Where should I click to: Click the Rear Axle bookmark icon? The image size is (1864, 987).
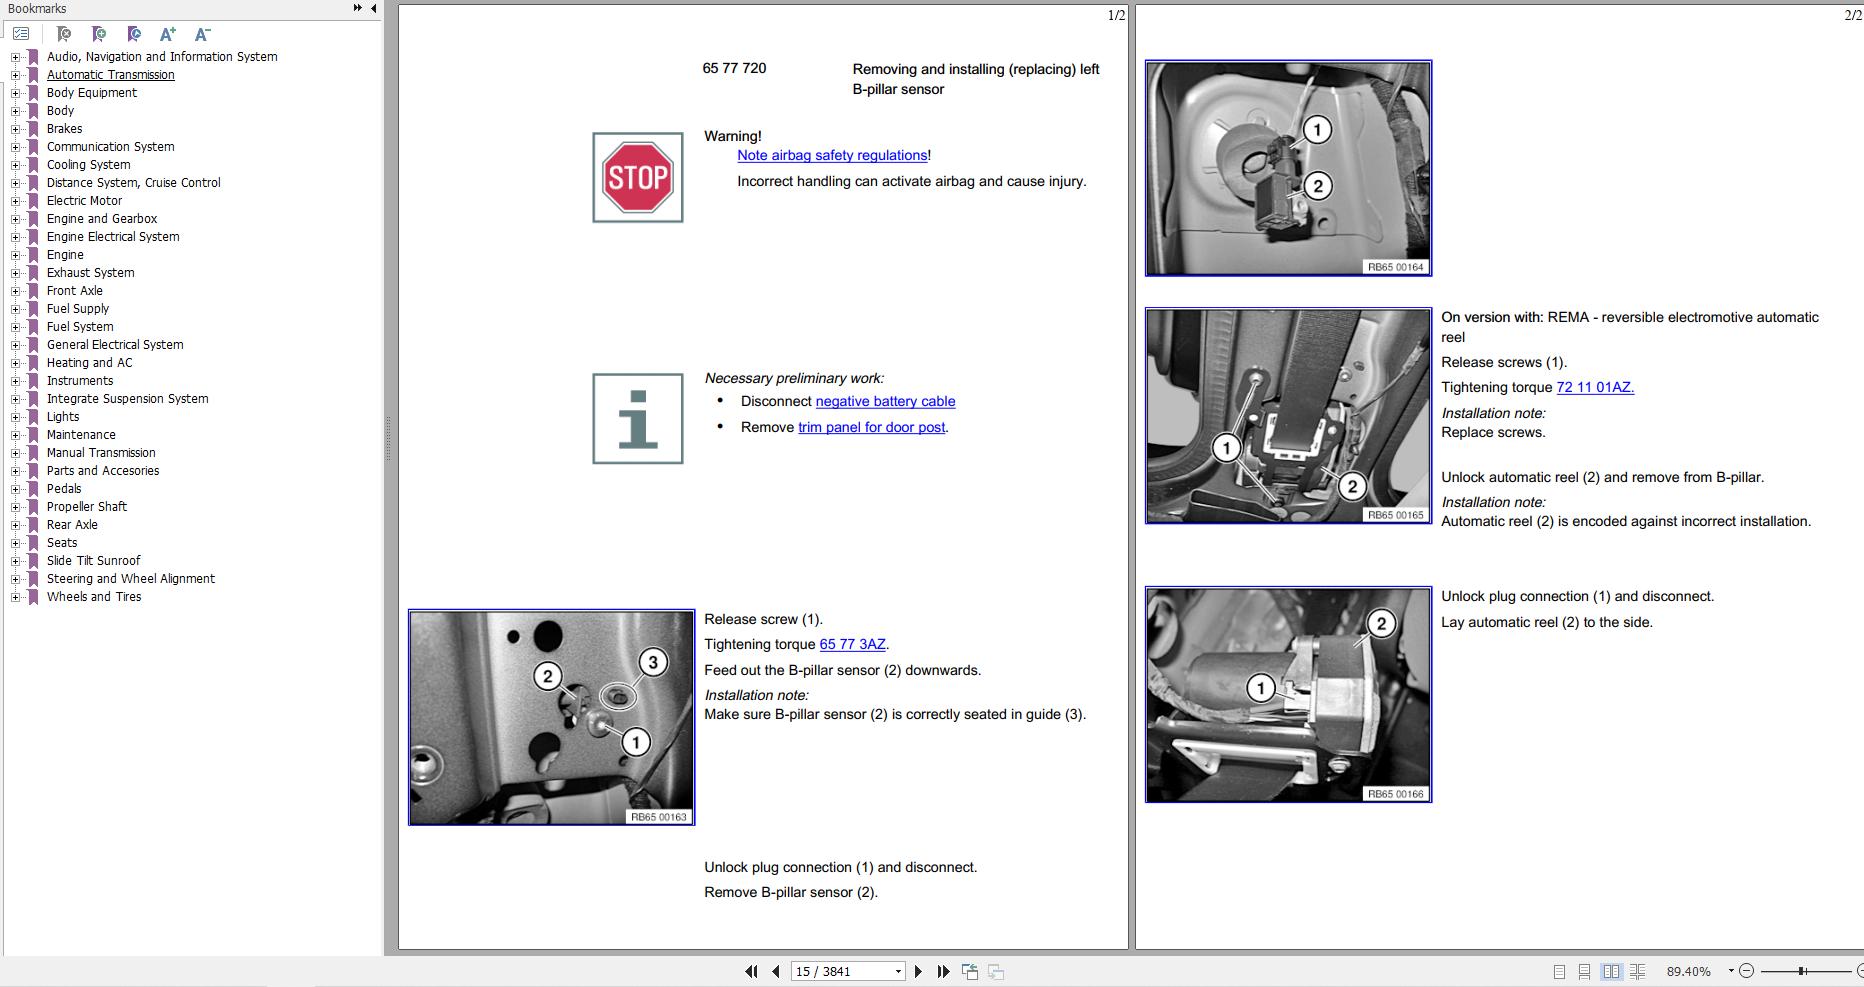[33, 525]
